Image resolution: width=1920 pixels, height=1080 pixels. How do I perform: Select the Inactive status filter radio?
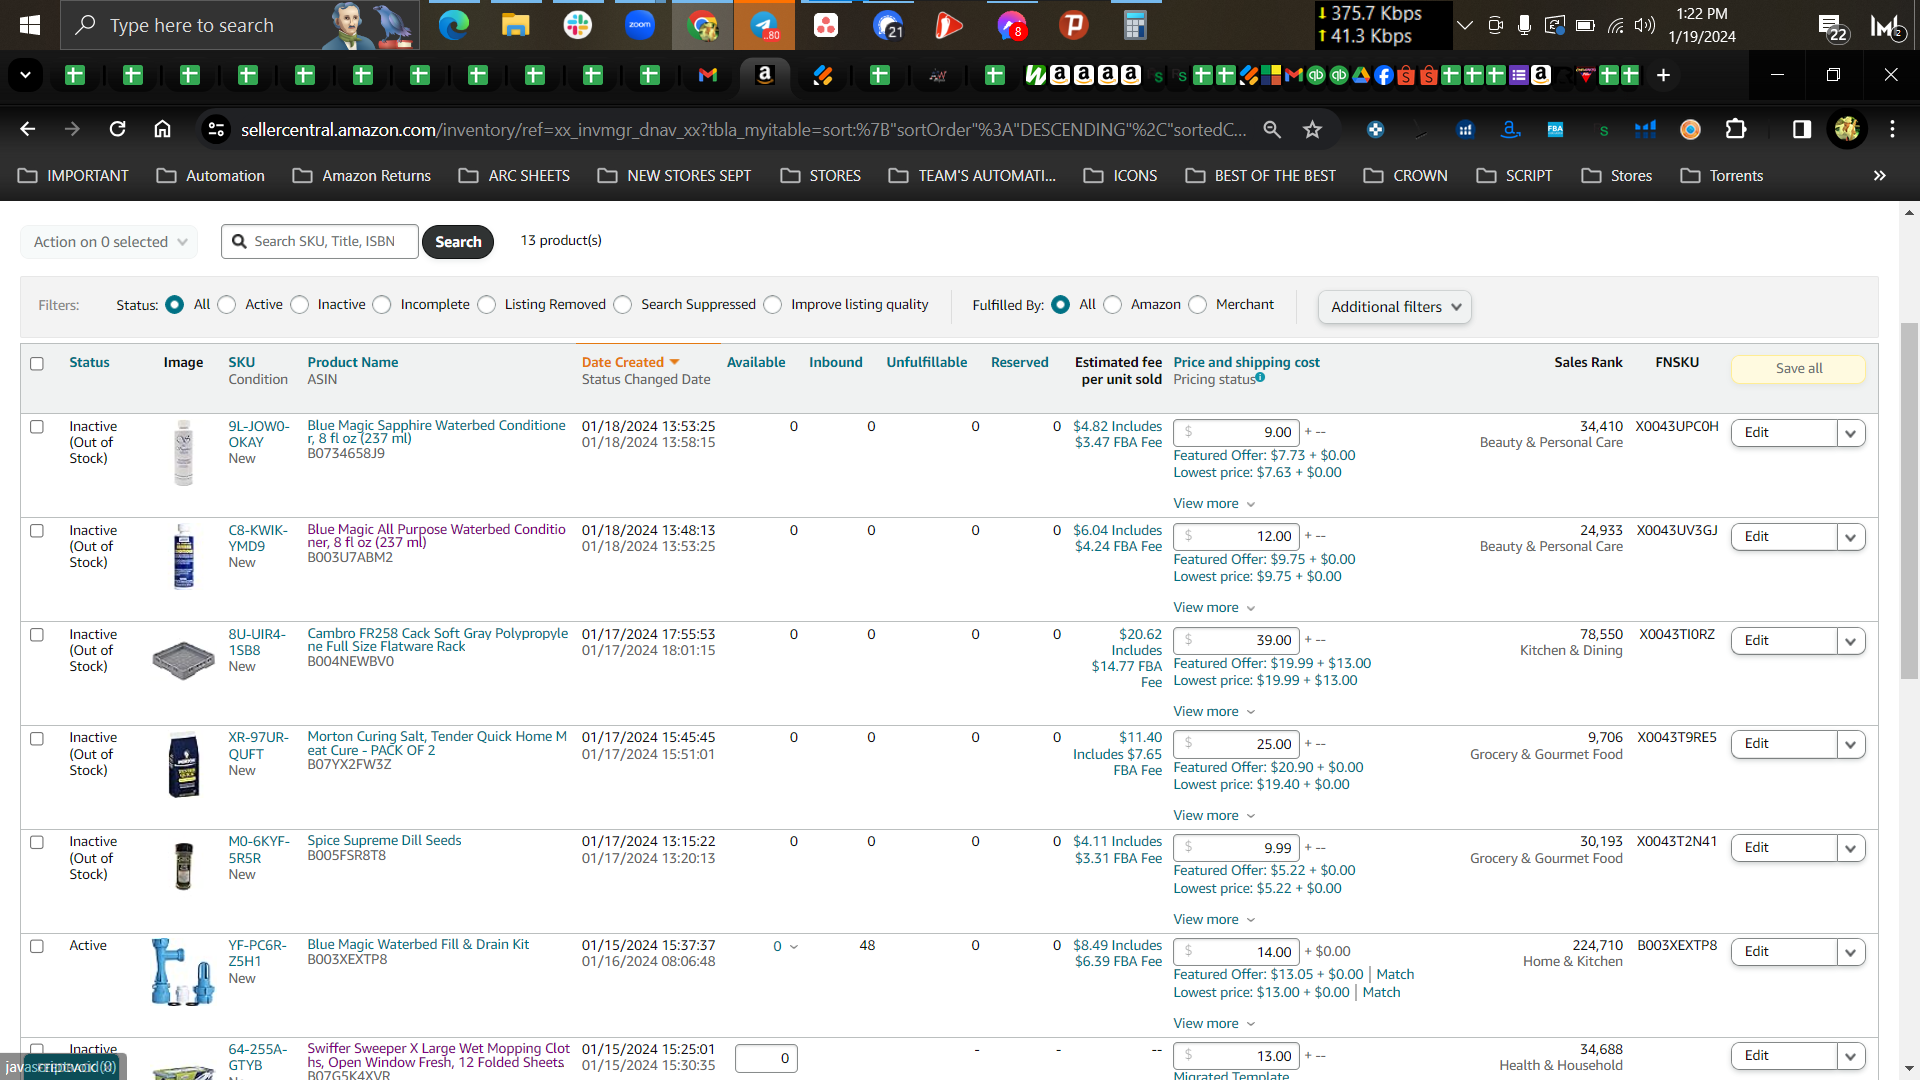point(299,305)
